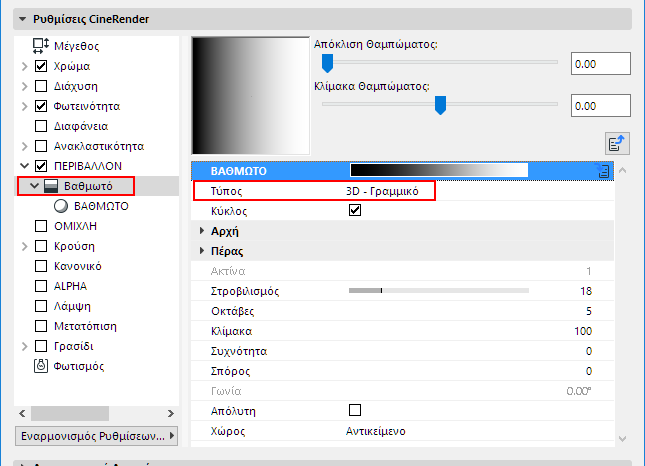Click the Σπόρος value 0
The image size is (645, 466).
[589, 371]
